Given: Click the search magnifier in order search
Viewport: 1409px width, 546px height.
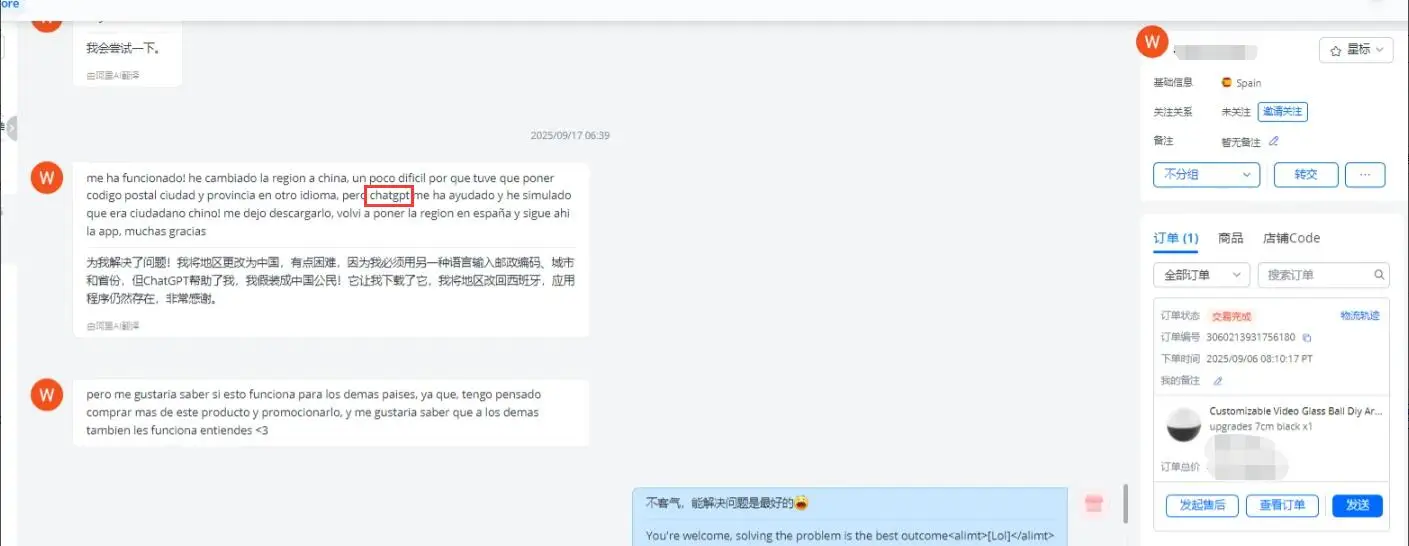Looking at the screenshot, I should pyautogui.click(x=1380, y=275).
